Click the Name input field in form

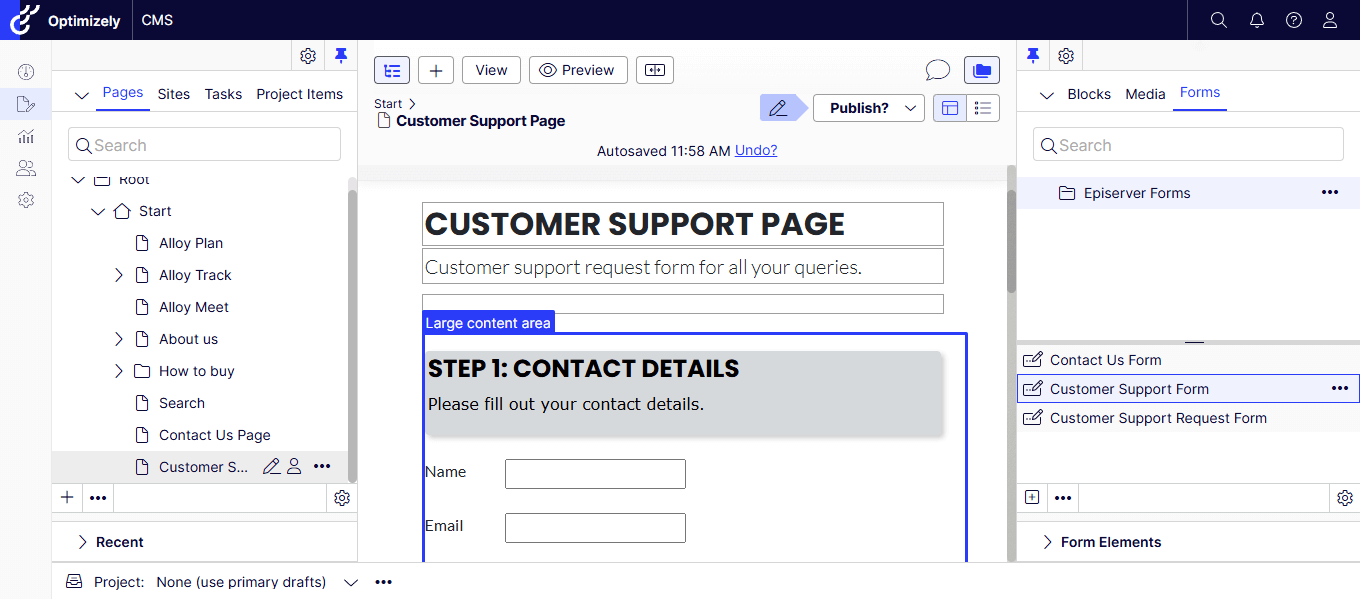[595, 474]
